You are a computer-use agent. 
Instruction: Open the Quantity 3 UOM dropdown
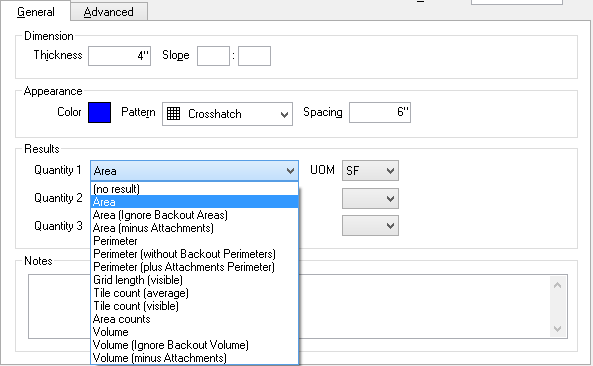(x=370, y=226)
